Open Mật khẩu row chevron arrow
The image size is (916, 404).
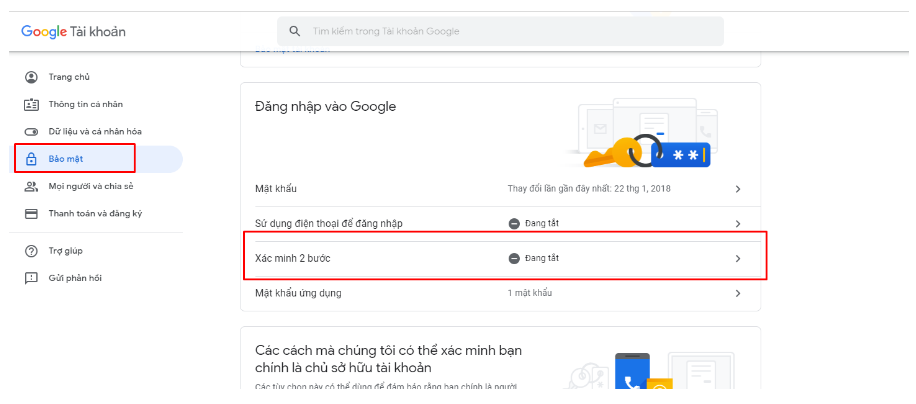coord(738,189)
